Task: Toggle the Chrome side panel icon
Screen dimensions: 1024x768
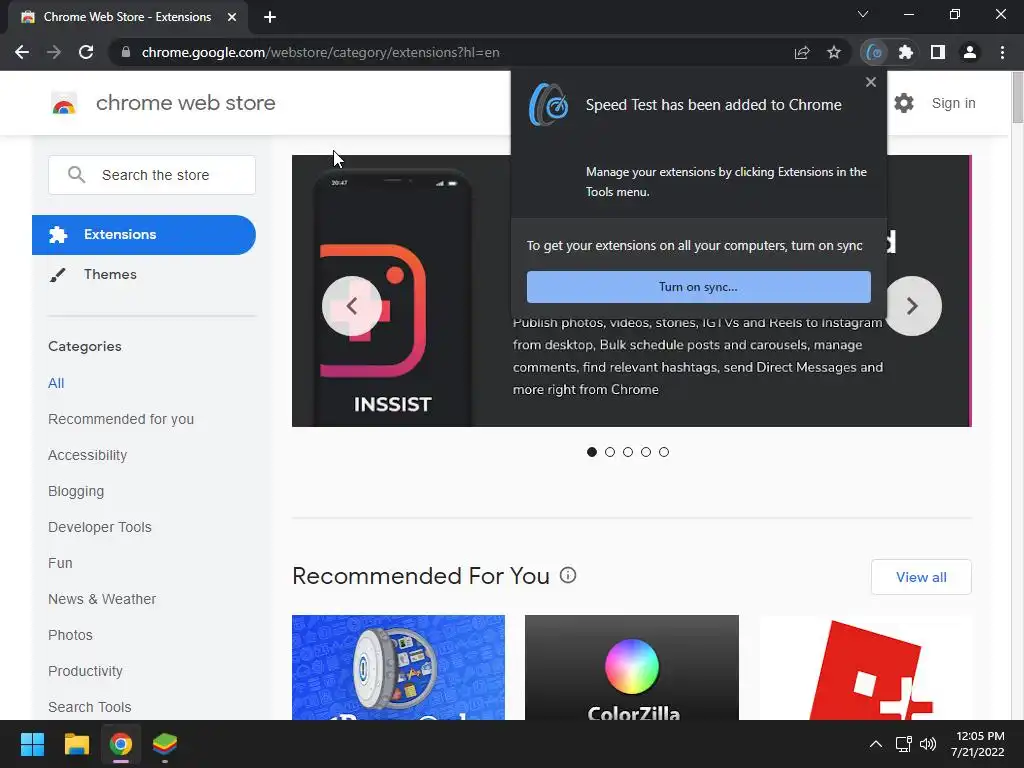Action: click(x=938, y=52)
